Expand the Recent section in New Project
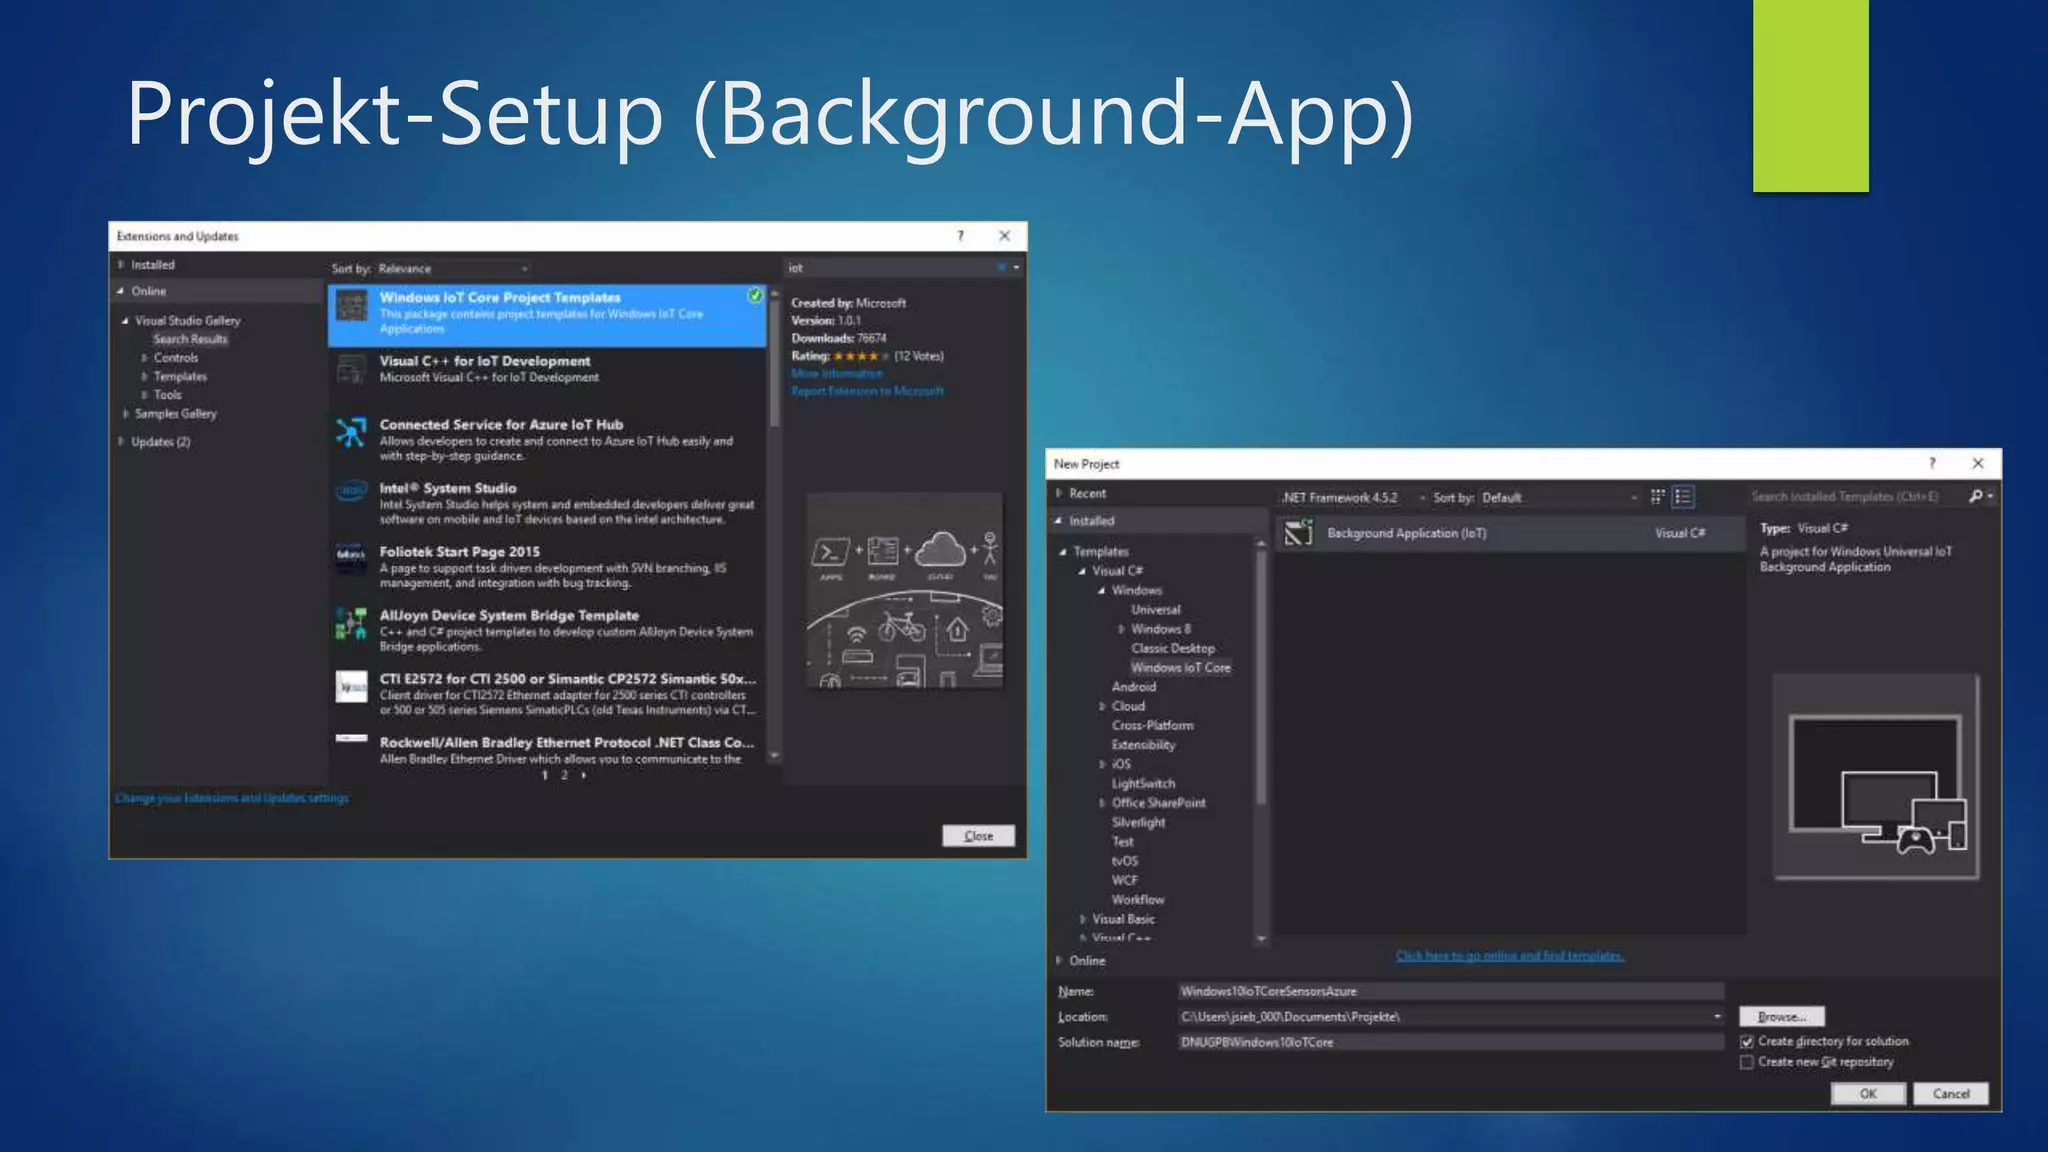Screen dimensions: 2048x1152 click(x=1058, y=493)
